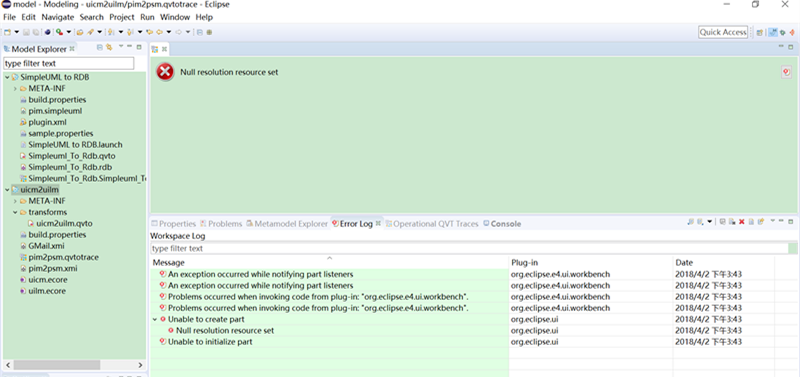Click the Previous Annotation toolbar icon
Image resolution: width=800 pixels, height=377 pixels.
coord(130,32)
